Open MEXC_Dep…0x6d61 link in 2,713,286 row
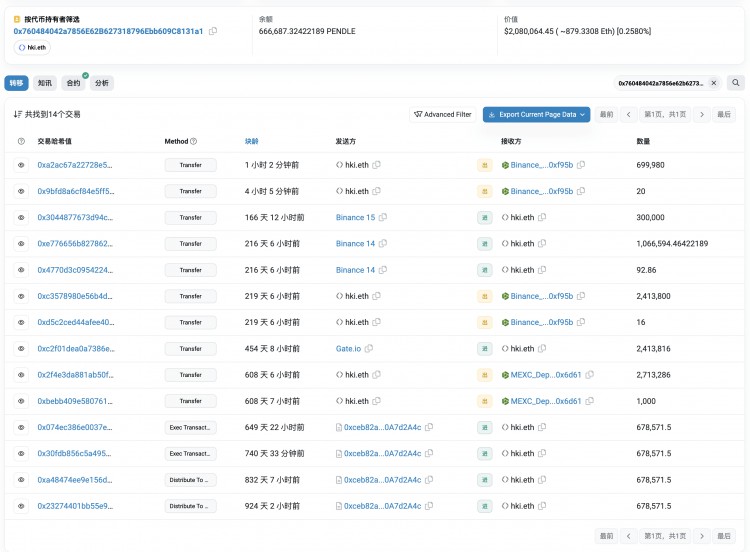The image size is (750, 552). coord(546,375)
